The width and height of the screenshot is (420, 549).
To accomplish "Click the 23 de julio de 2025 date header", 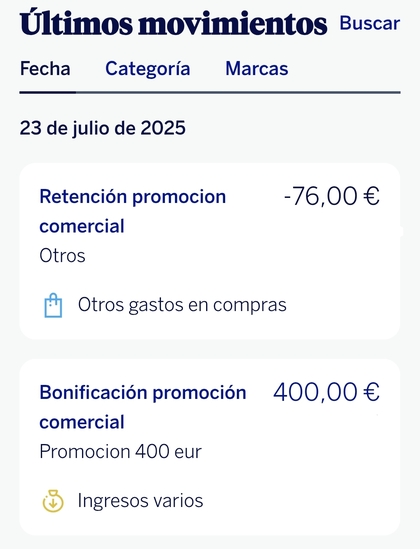I will 103,128.
